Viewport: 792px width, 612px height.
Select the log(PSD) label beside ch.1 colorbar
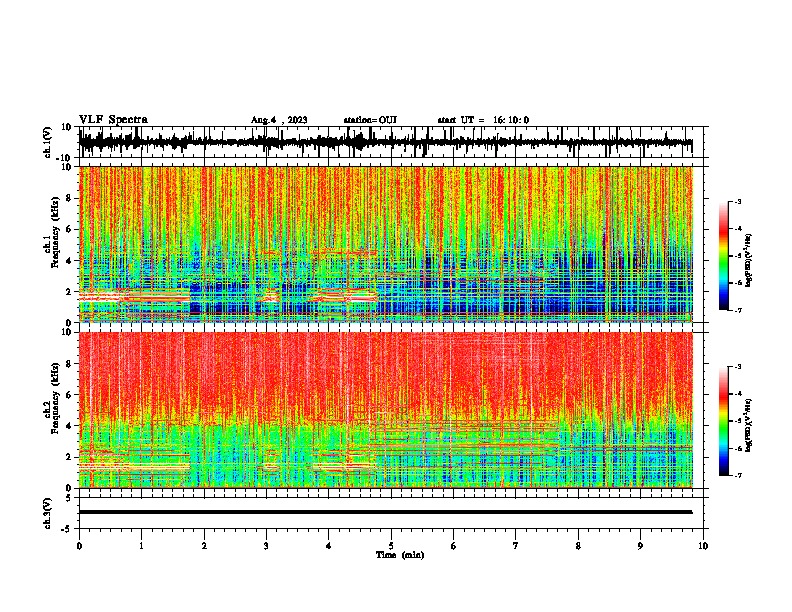click(748, 261)
